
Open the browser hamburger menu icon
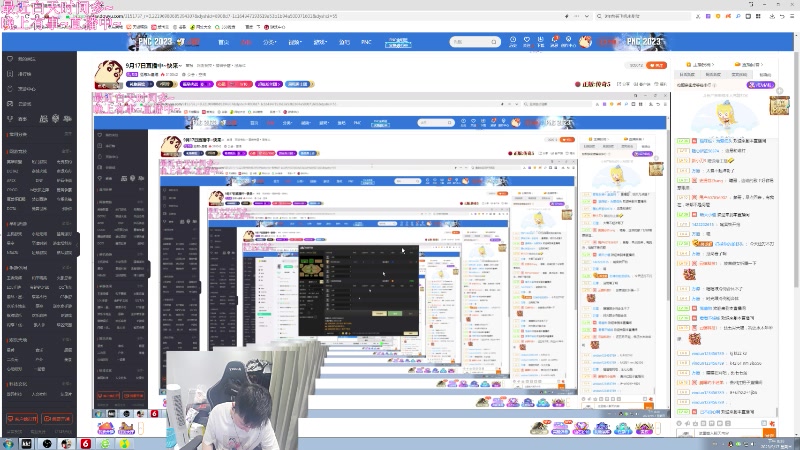click(x=792, y=16)
